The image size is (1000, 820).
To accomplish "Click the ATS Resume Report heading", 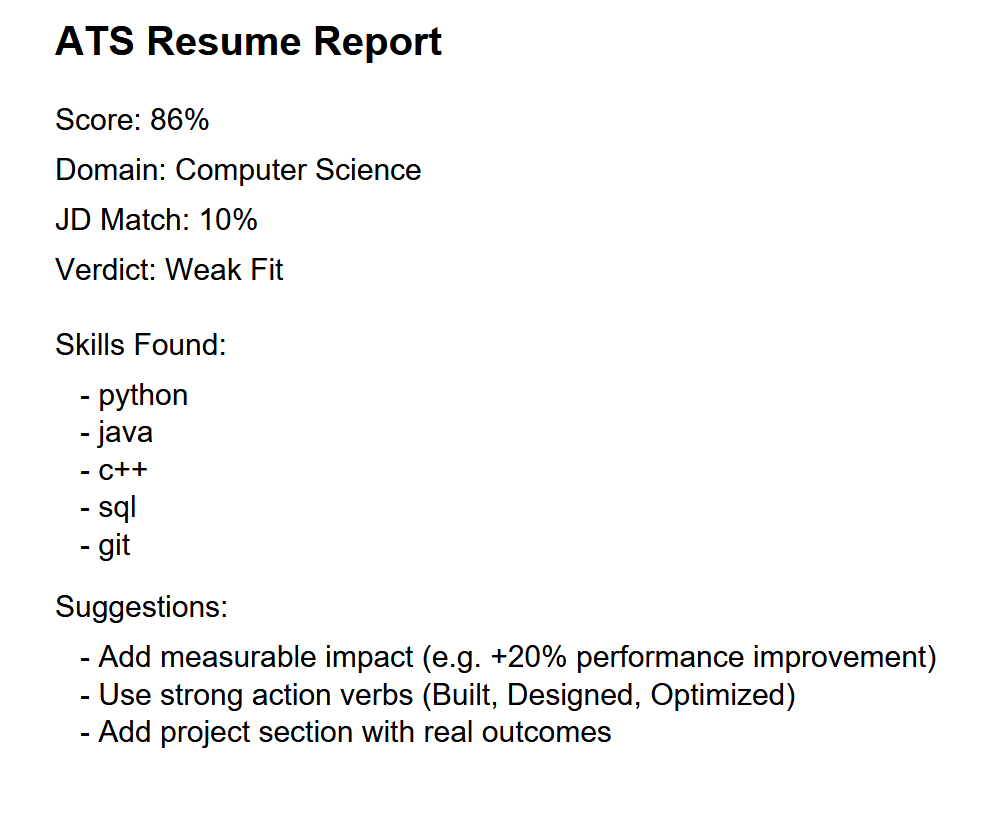I will [x=248, y=42].
